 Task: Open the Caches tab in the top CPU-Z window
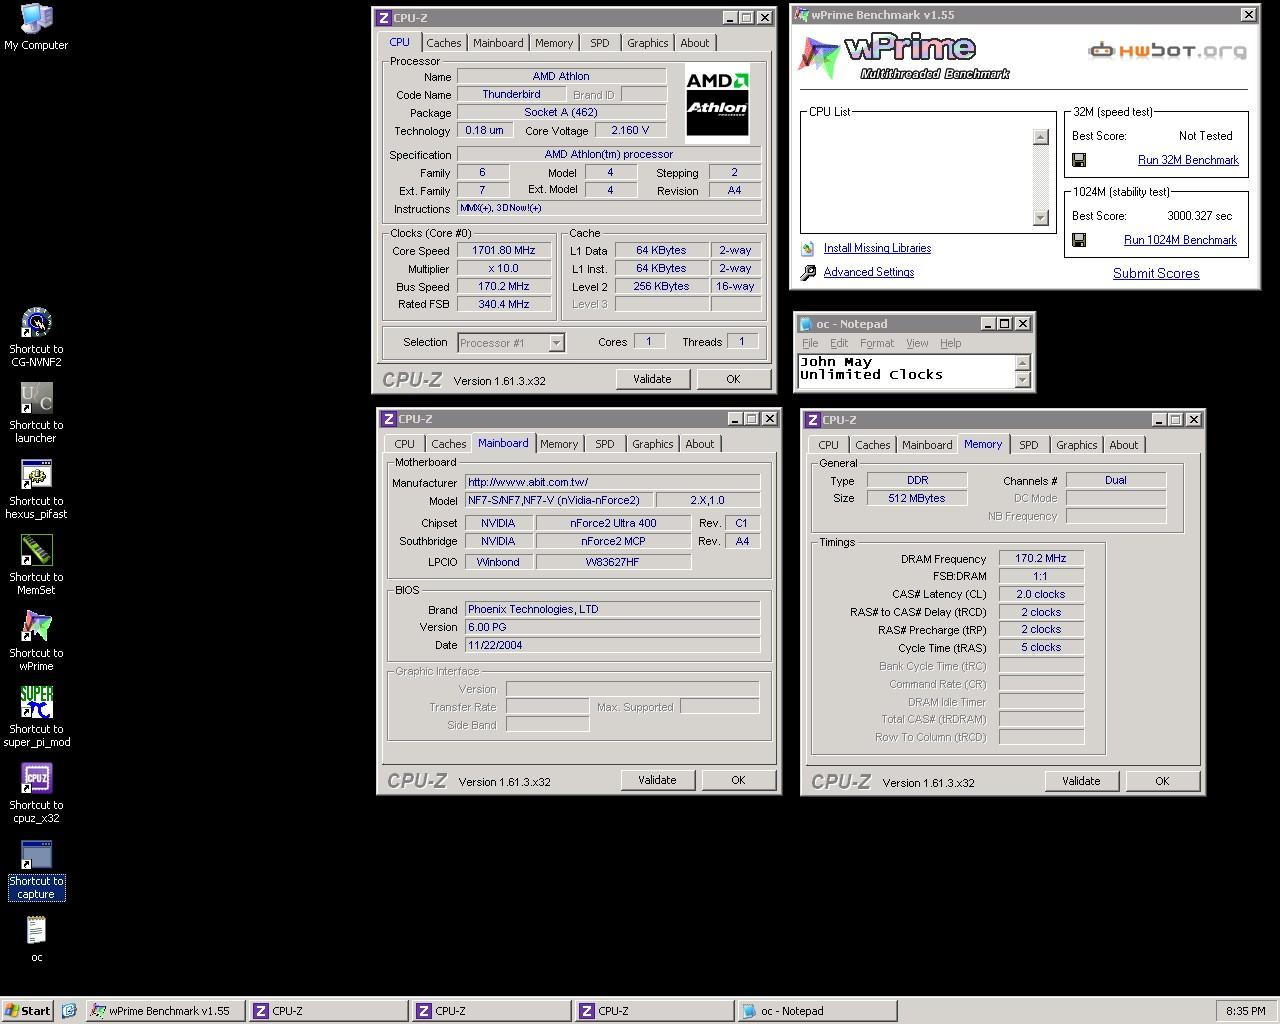444,43
